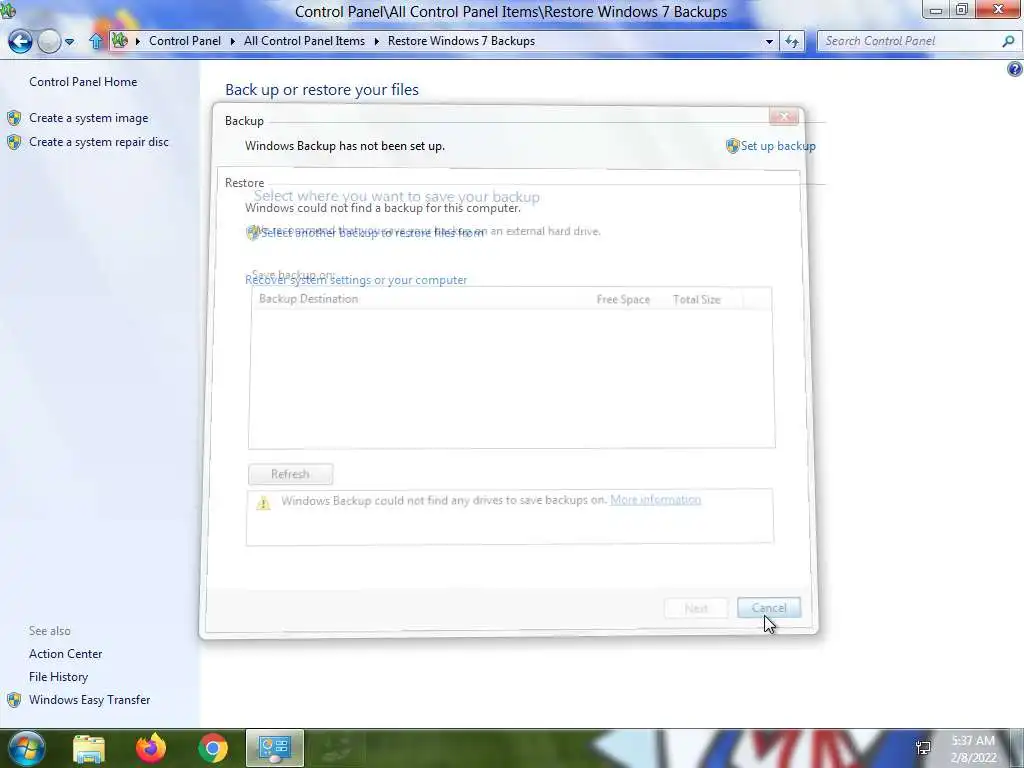This screenshot has width=1024, height=768.
Task: Open Action Center link
Action: coord(65,654)
